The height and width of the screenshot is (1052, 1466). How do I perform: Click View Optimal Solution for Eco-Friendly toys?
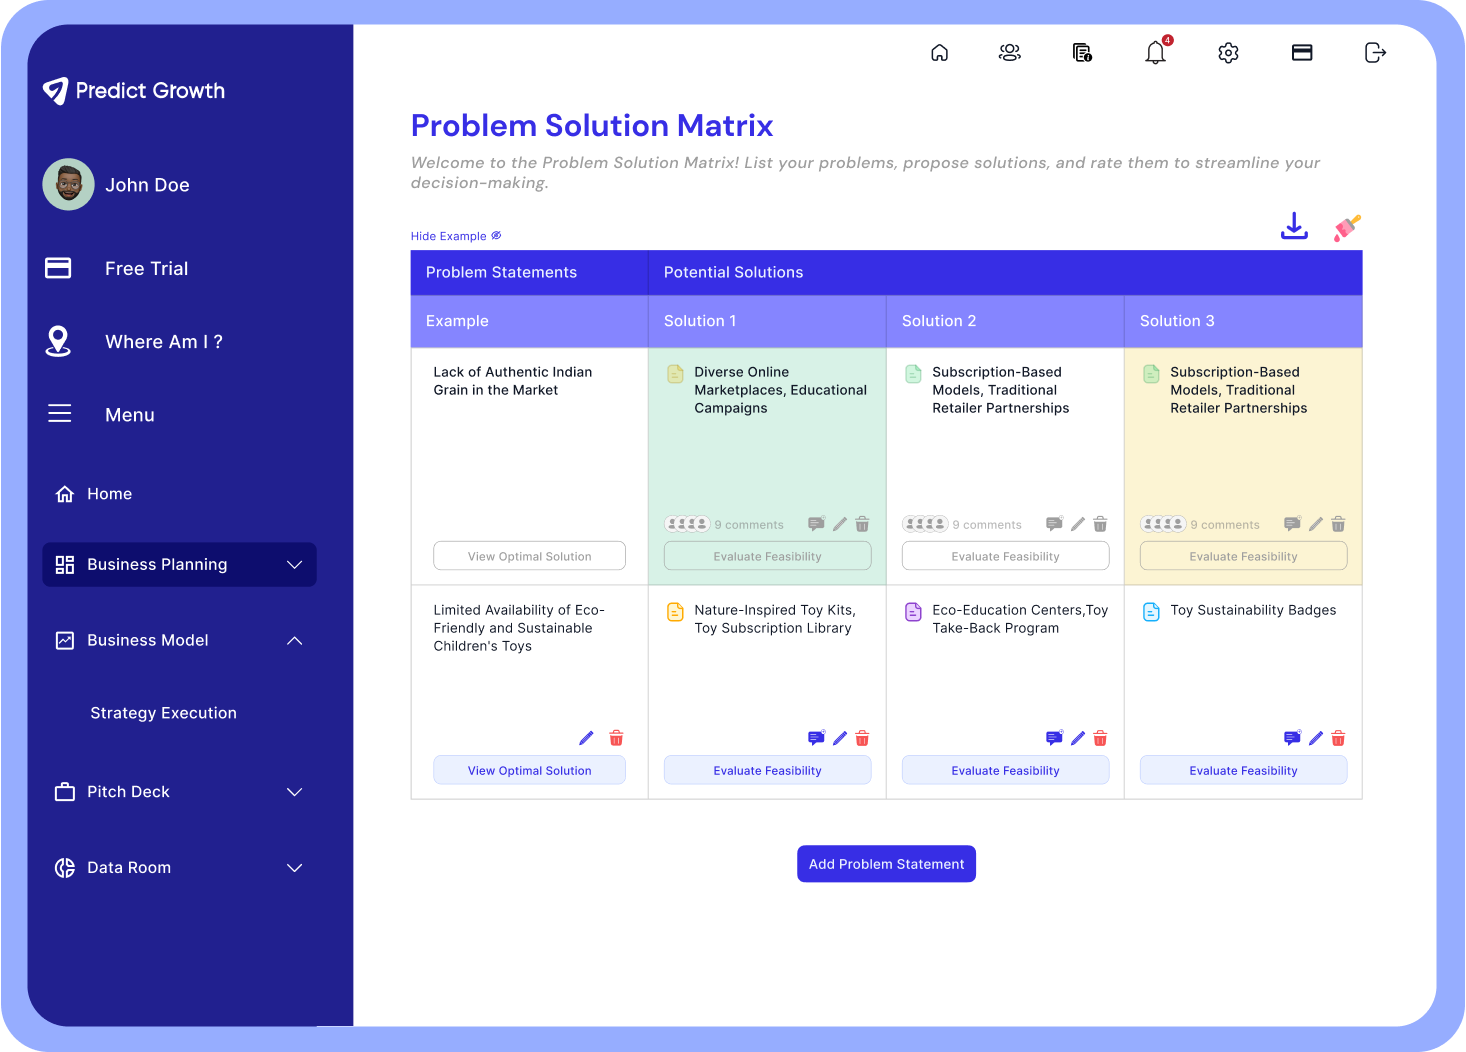(529, 770)
